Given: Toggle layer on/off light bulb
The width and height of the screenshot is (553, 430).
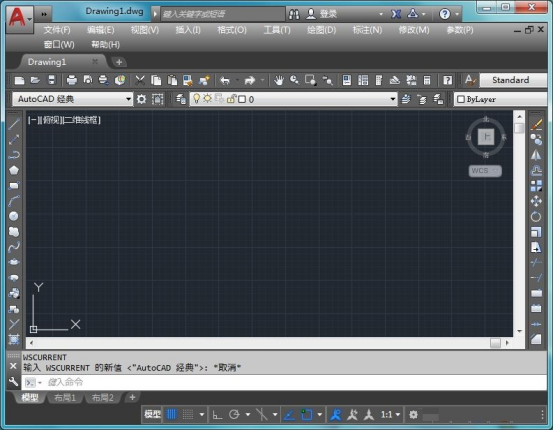Looking at the screenshot, I should (x=196, y=99).
